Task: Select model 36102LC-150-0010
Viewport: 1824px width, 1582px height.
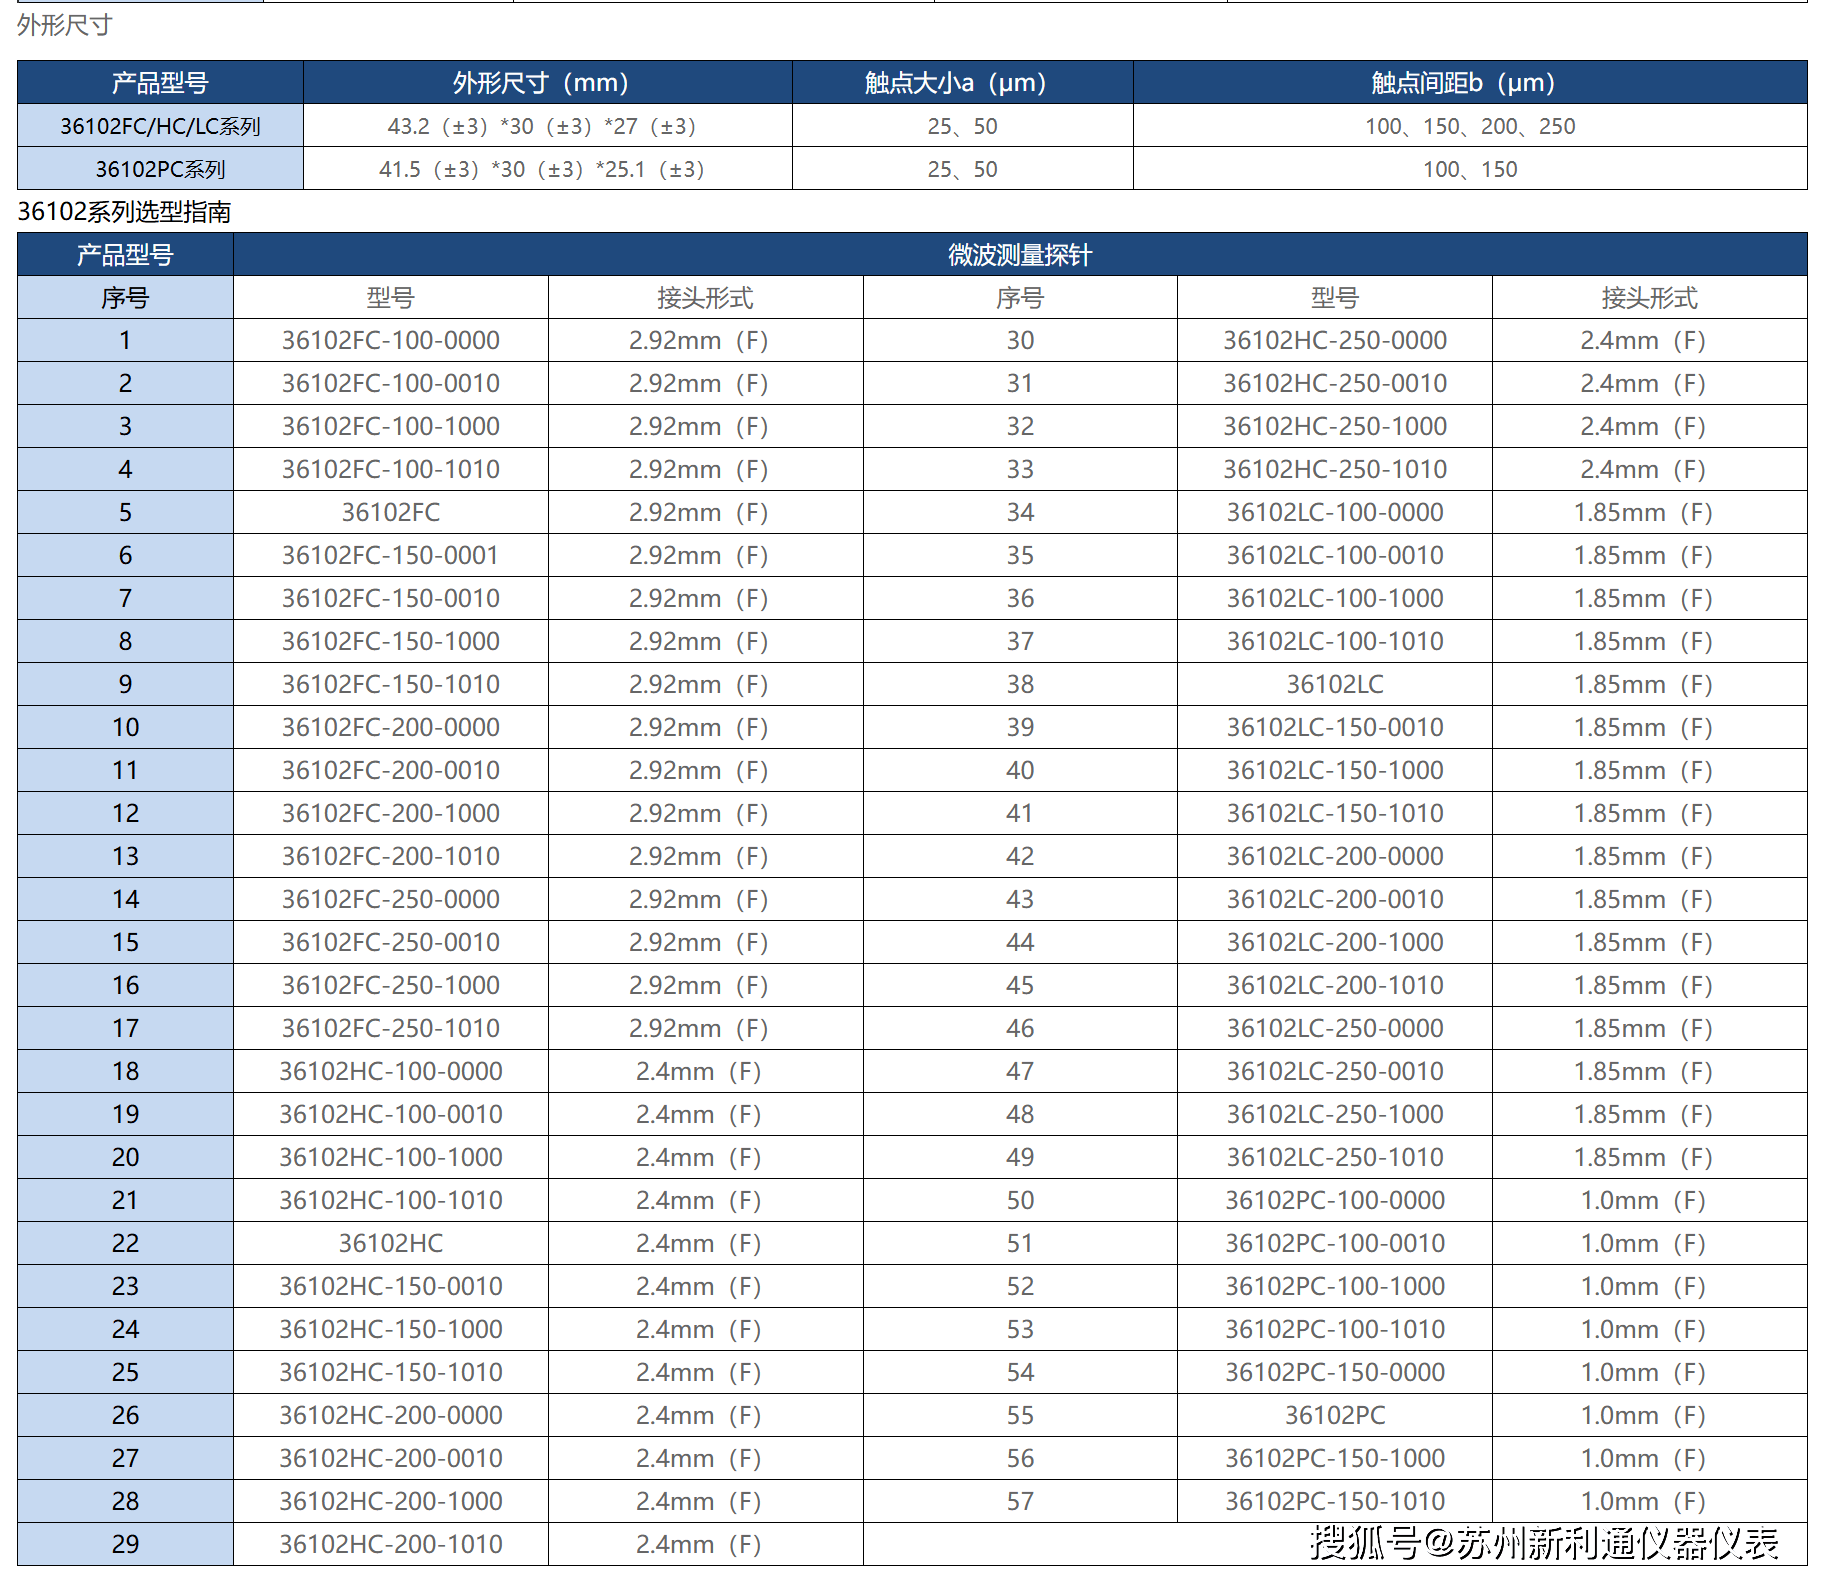Action: (x=1335, y=727)
